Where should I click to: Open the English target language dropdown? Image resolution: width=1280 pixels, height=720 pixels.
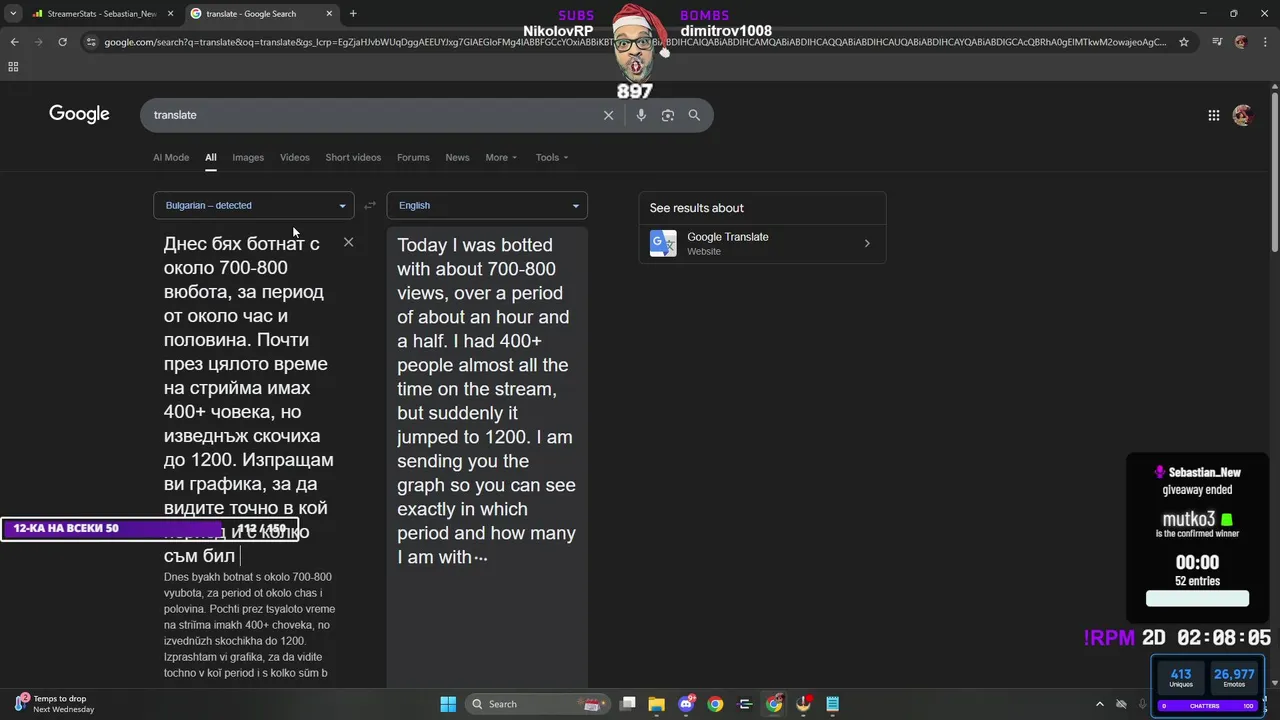[x=487, y=205]
